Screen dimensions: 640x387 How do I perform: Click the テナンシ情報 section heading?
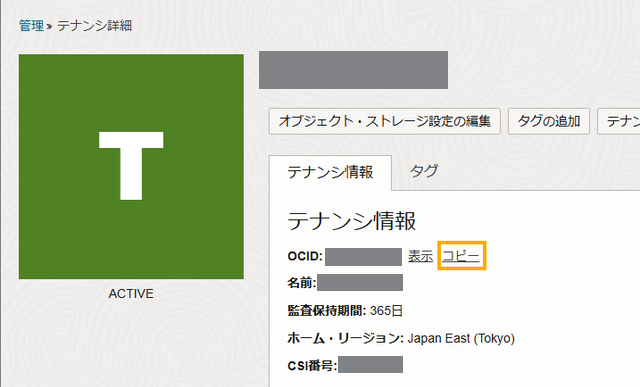[351, 221]
